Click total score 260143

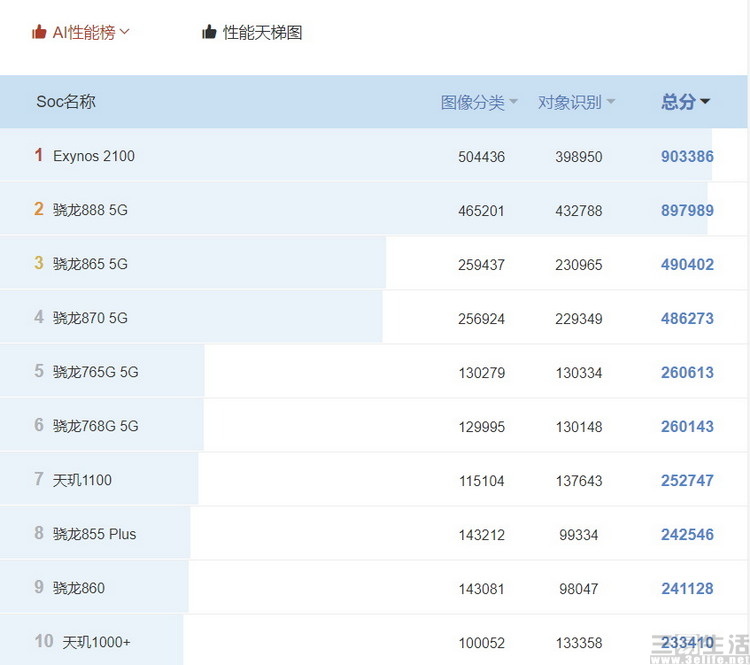point(687,427)
